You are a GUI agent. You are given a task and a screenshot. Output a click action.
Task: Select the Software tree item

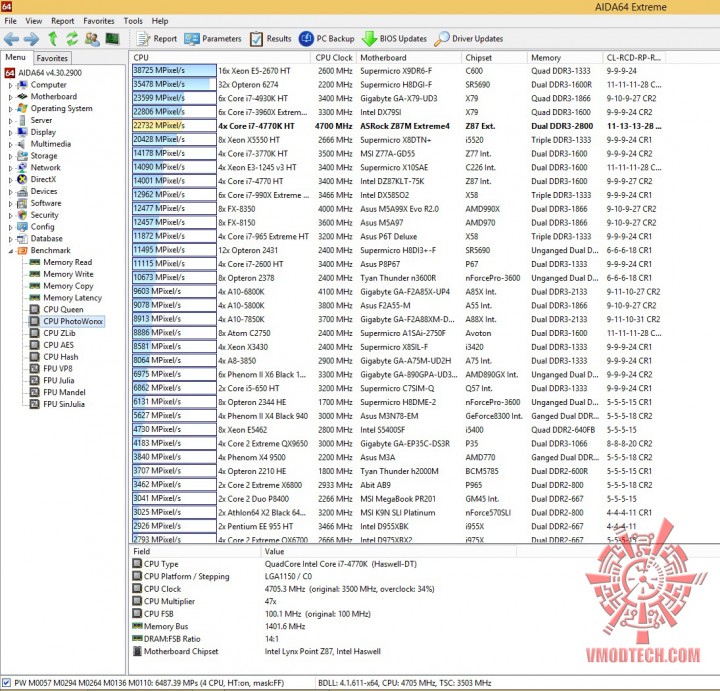(45, 203)
